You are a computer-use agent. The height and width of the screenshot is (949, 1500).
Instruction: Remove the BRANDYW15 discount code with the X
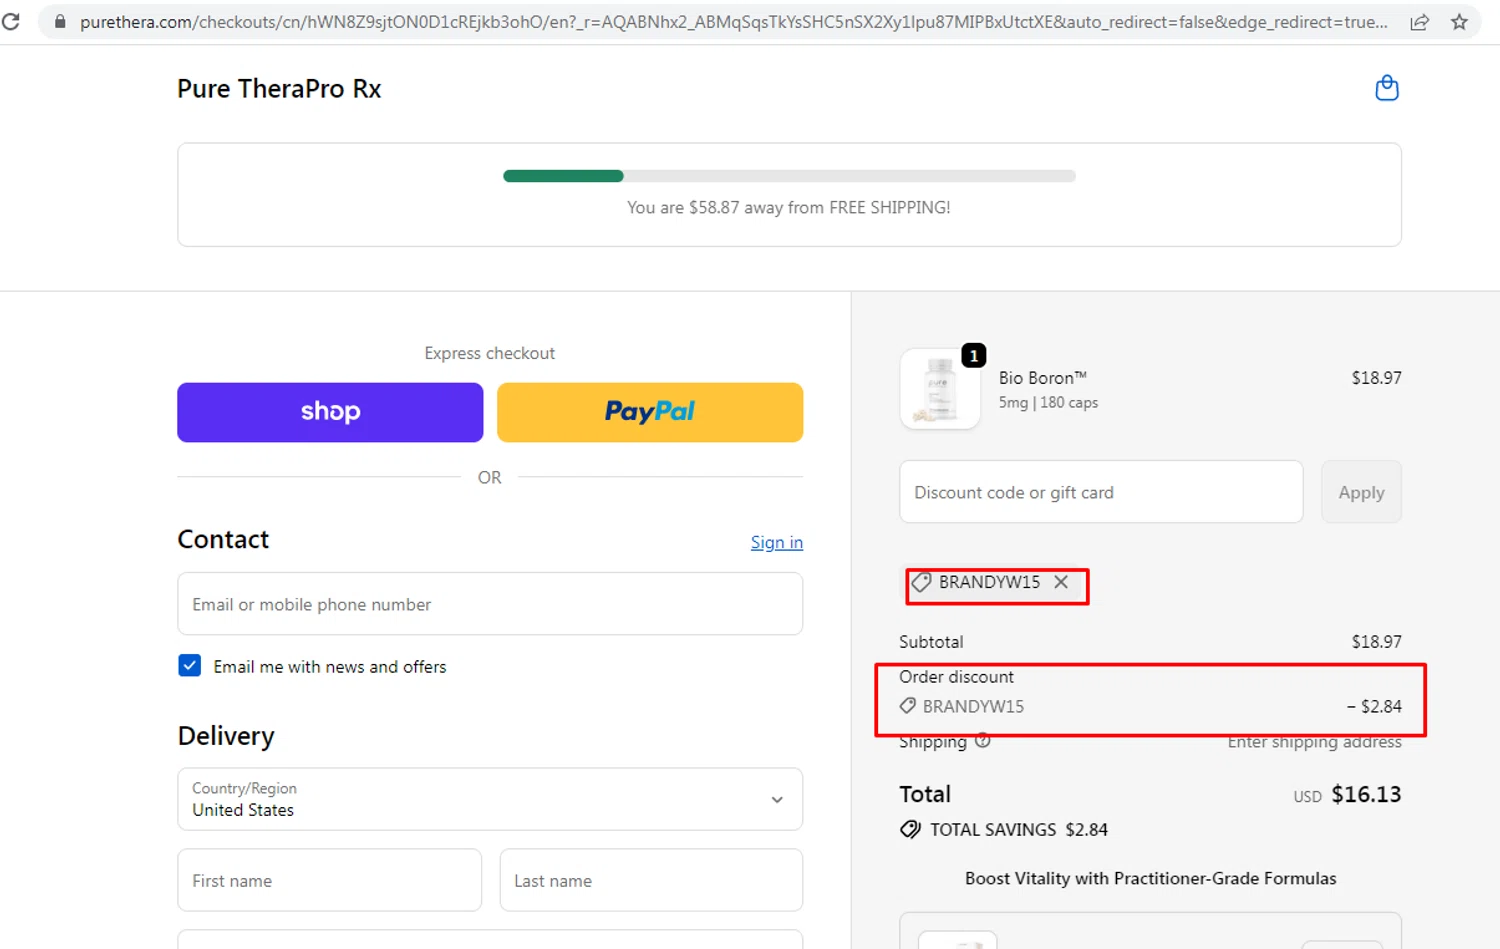(1061, 582)
